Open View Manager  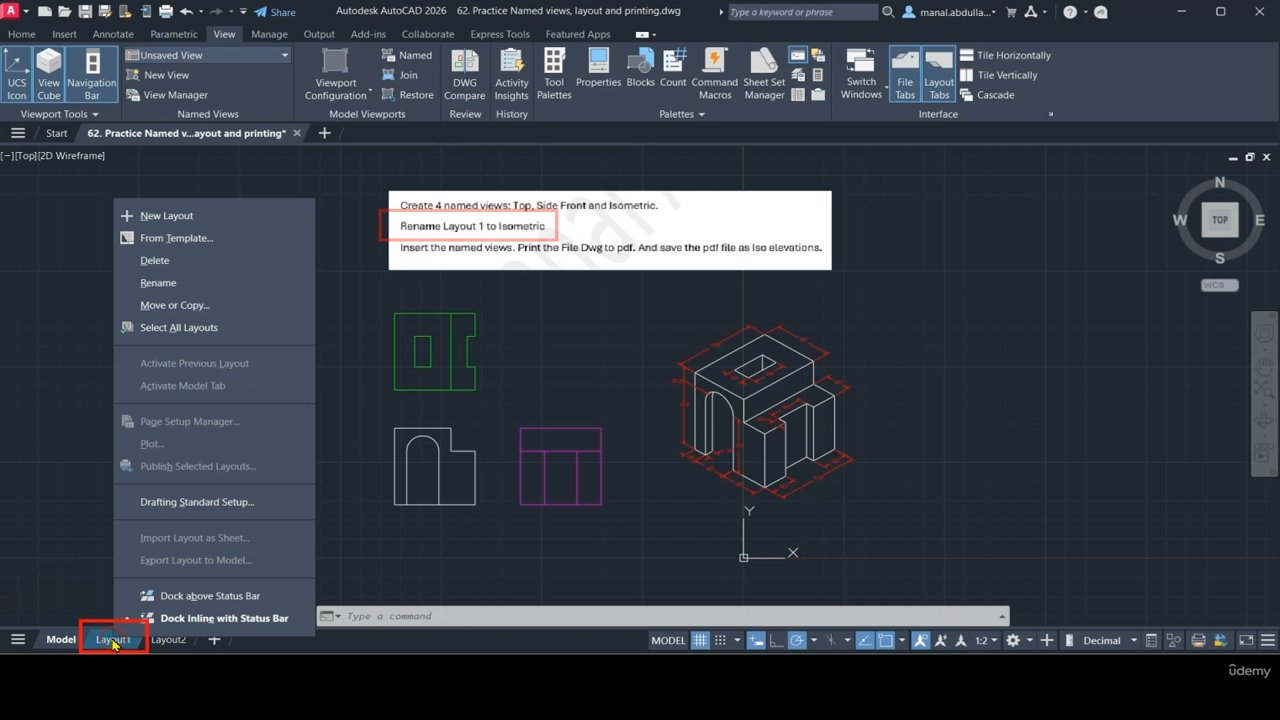[x=175, y=95]
